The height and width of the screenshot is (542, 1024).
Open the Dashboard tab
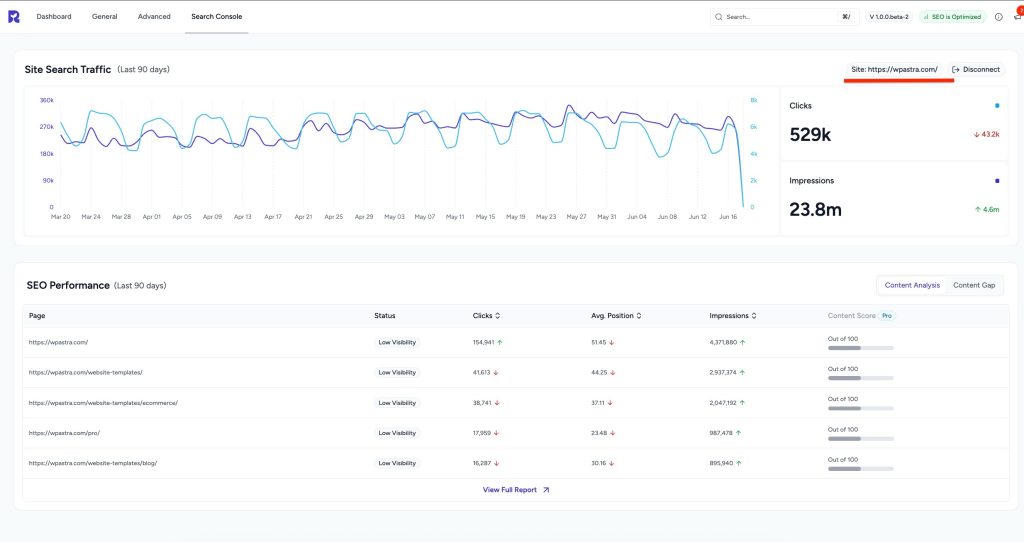(54, 16)
